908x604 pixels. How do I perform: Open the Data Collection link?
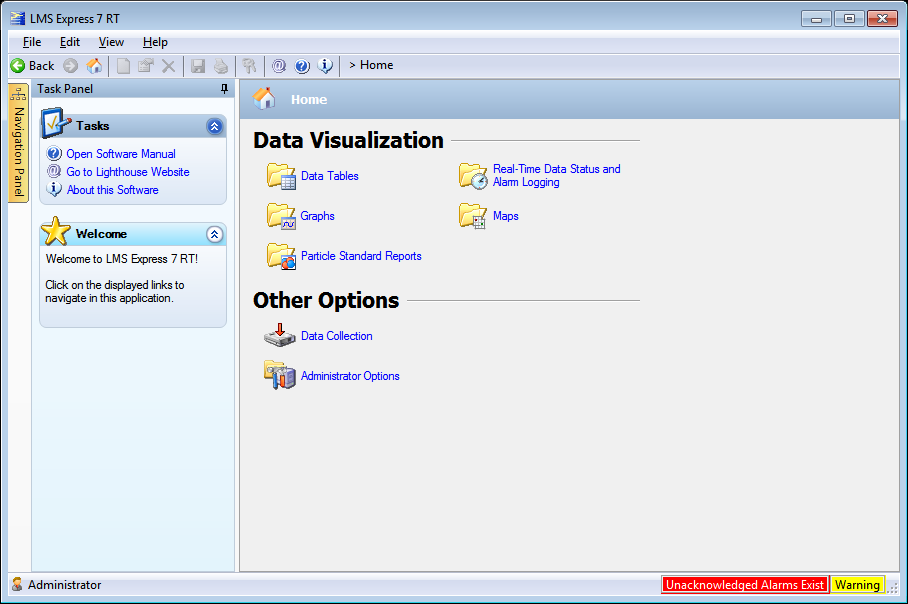(336, 336)
